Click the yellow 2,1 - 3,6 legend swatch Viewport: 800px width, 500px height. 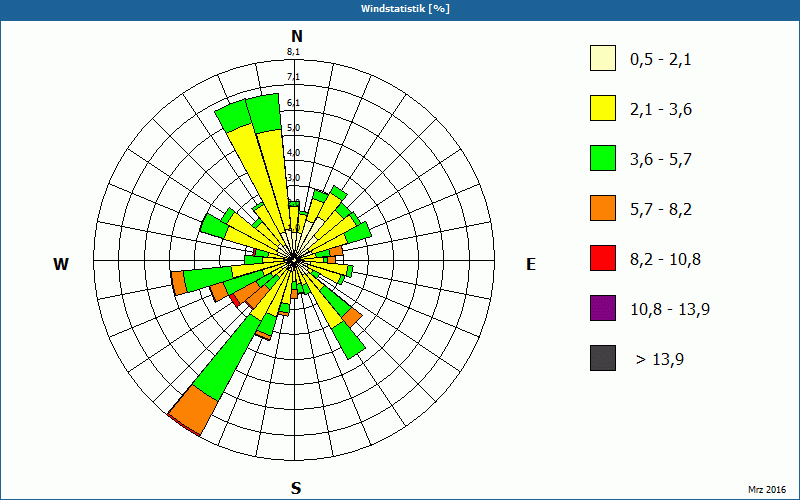(603, 108)
